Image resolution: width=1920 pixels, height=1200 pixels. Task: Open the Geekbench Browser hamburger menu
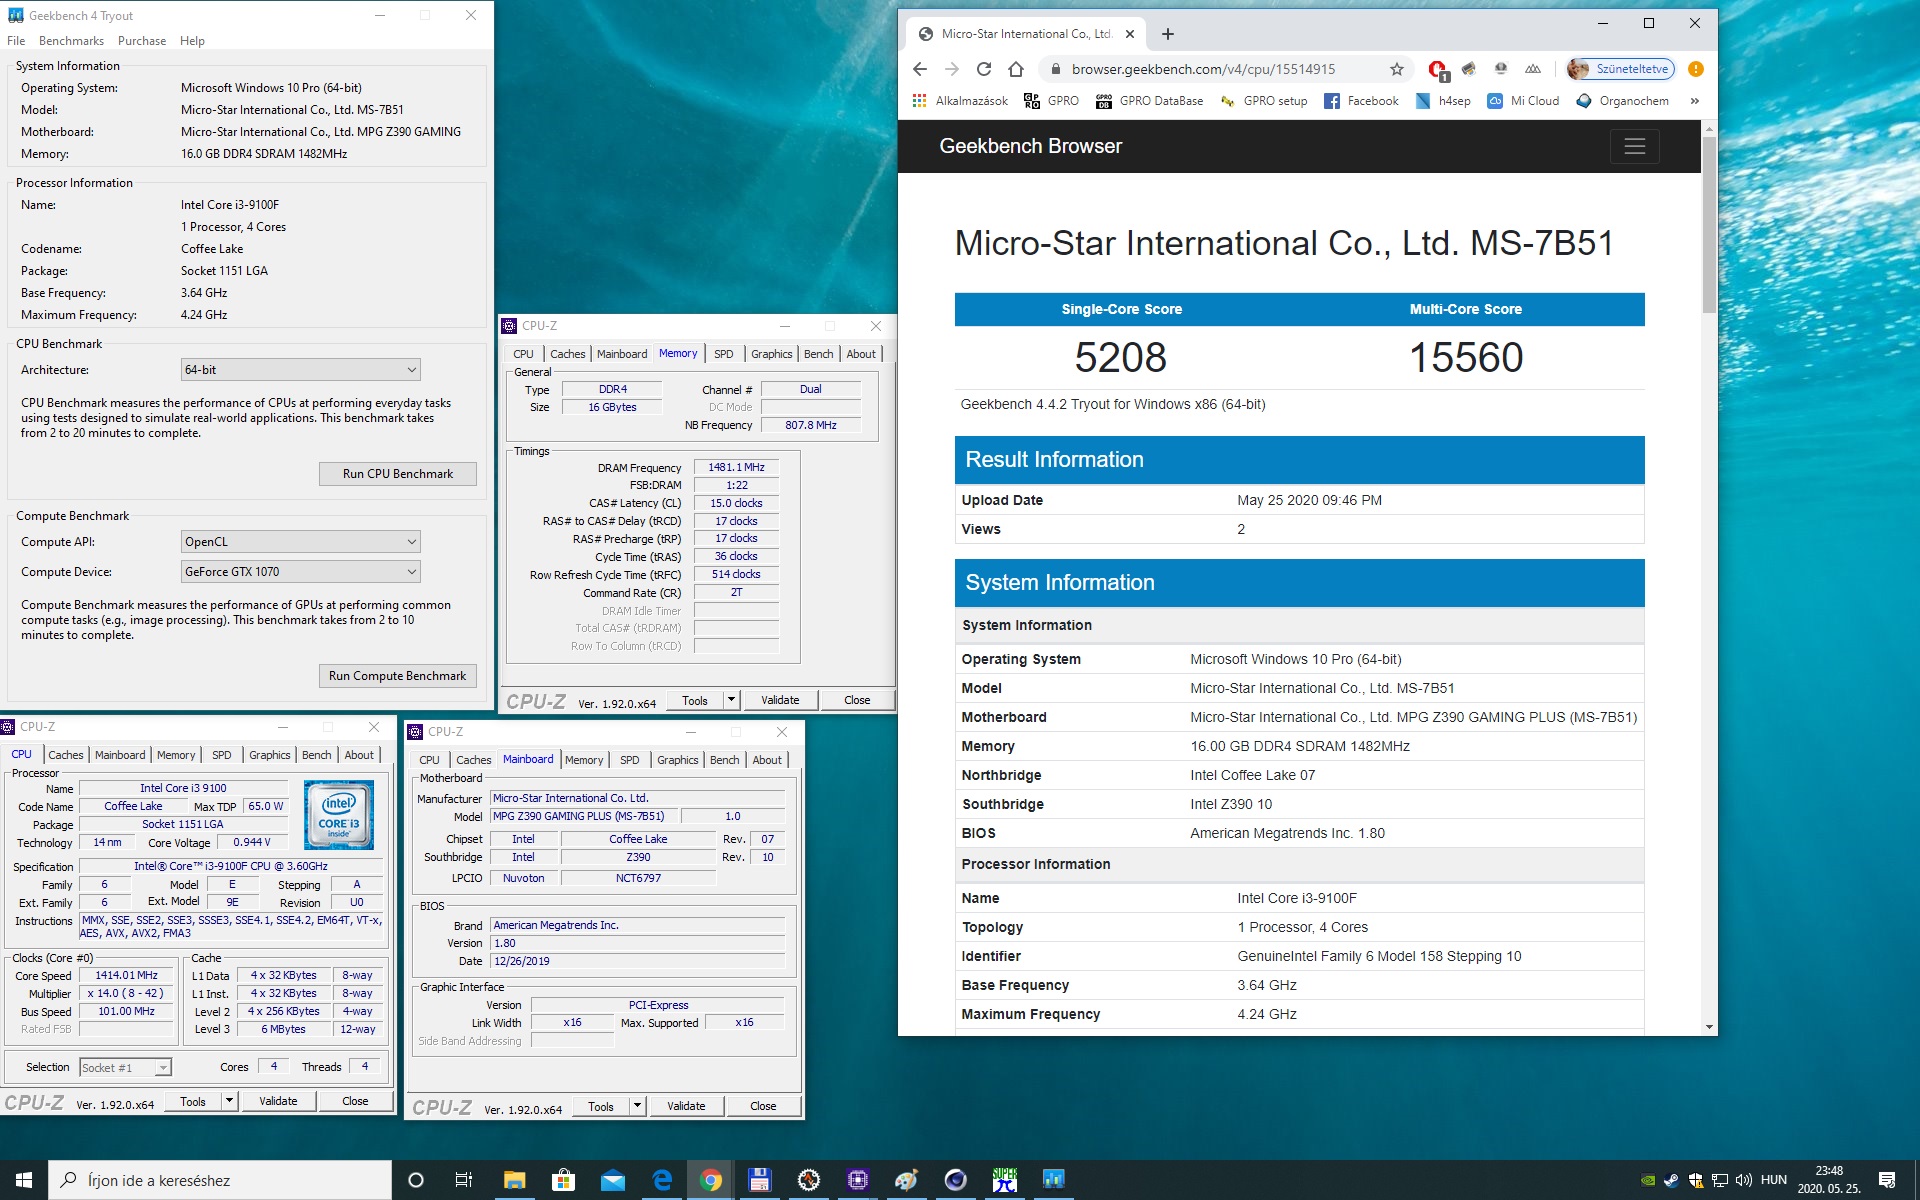(x=1634, y=146)
